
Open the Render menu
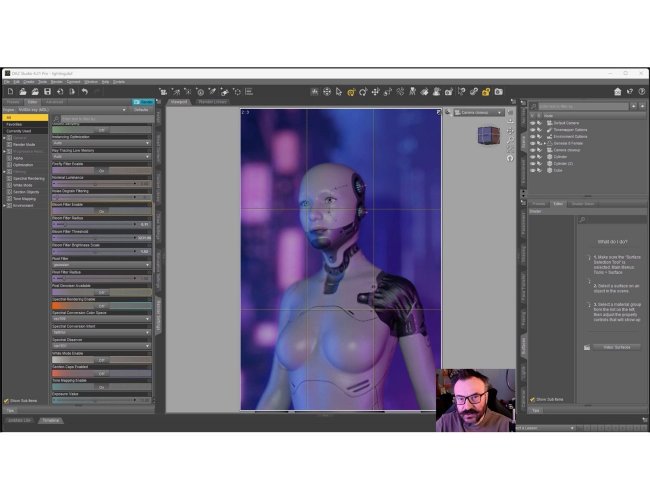click(56, 82)
